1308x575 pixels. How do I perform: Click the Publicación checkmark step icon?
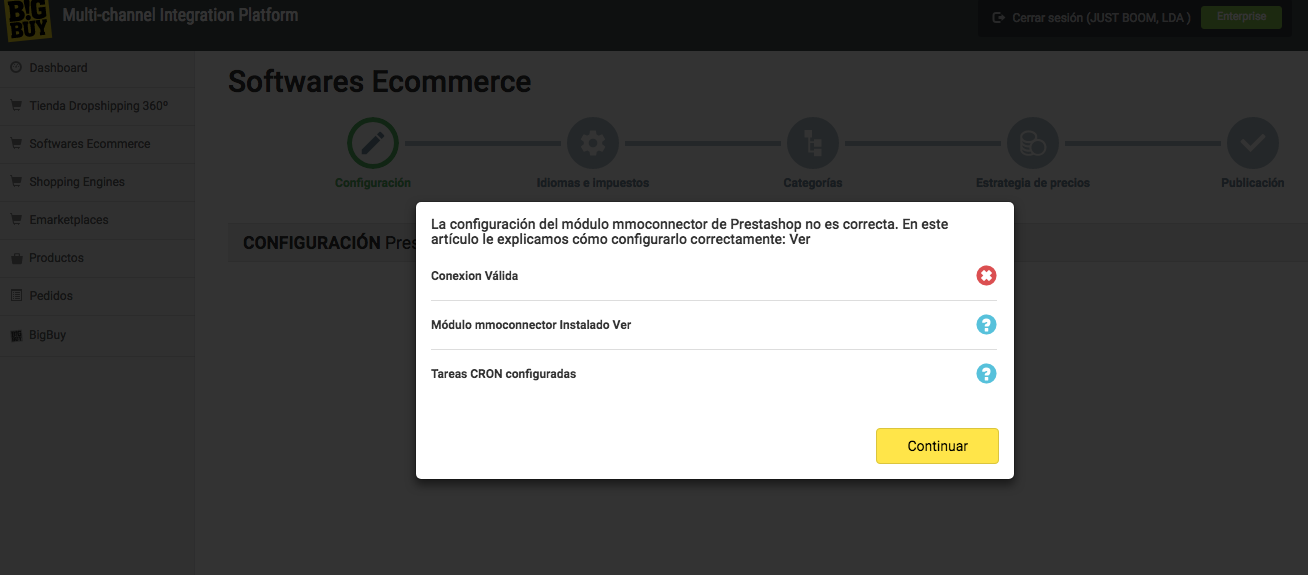[x=1253, y=144]
